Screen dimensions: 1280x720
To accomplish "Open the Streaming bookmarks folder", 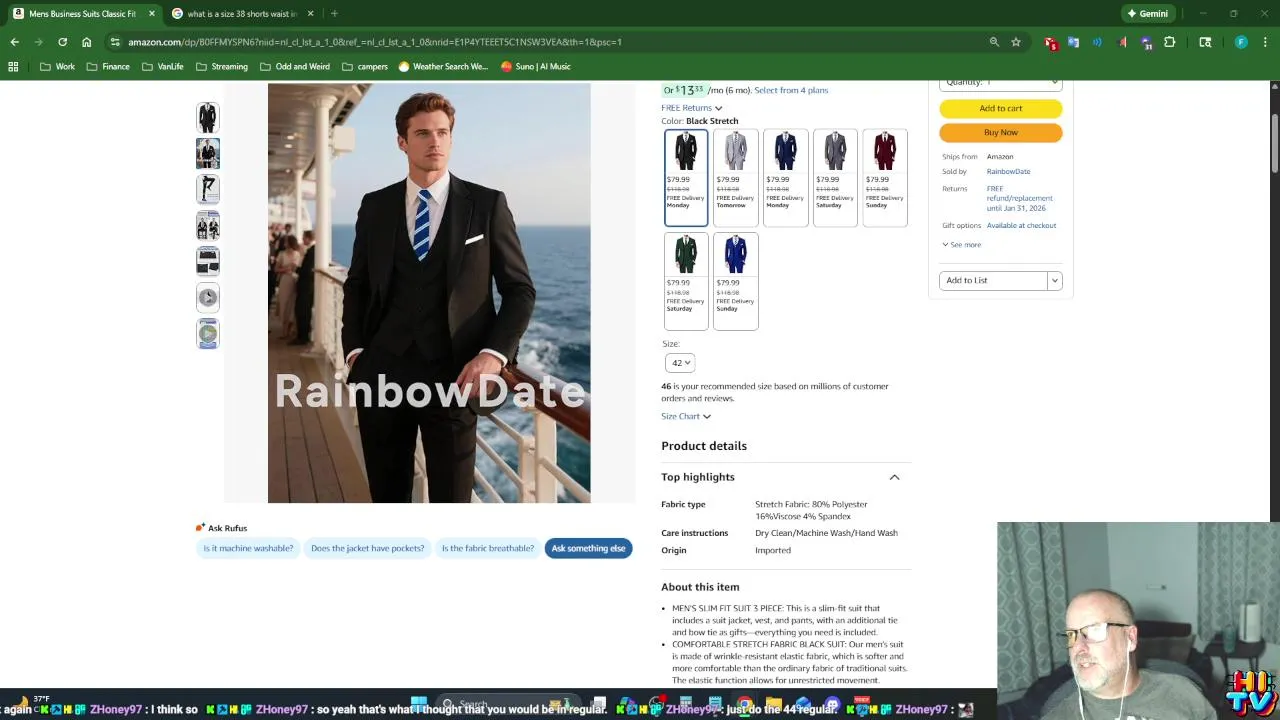I will tap(221, 67).
